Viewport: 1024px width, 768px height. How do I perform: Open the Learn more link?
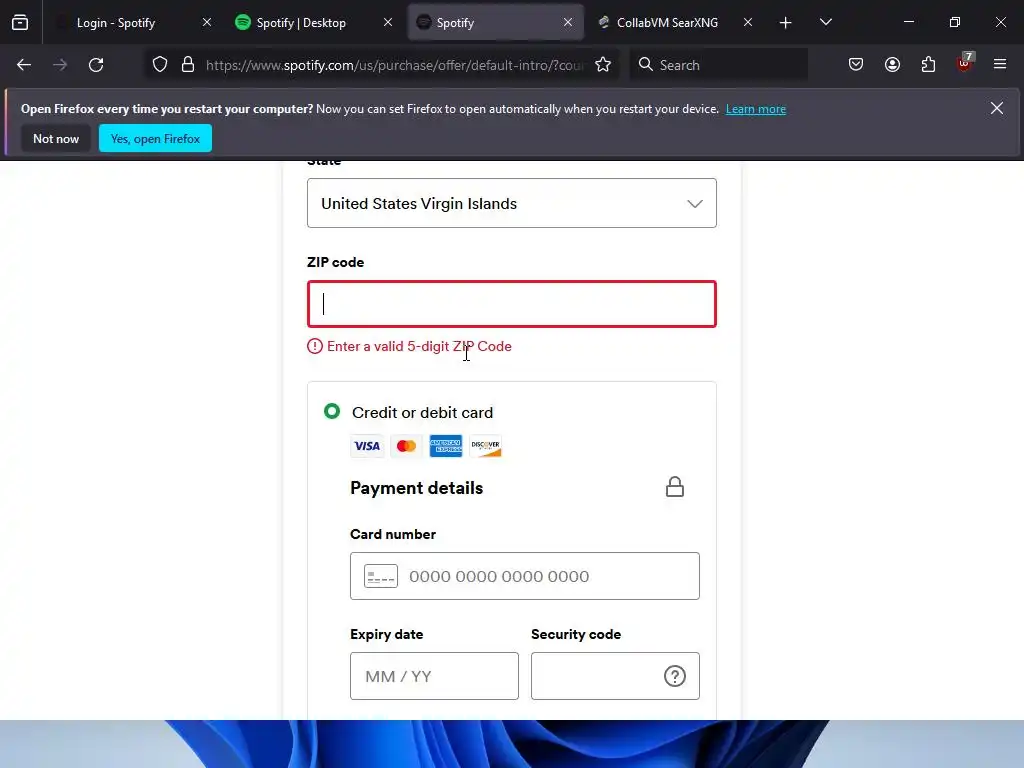pyautogui.click(x=756, y=109)
